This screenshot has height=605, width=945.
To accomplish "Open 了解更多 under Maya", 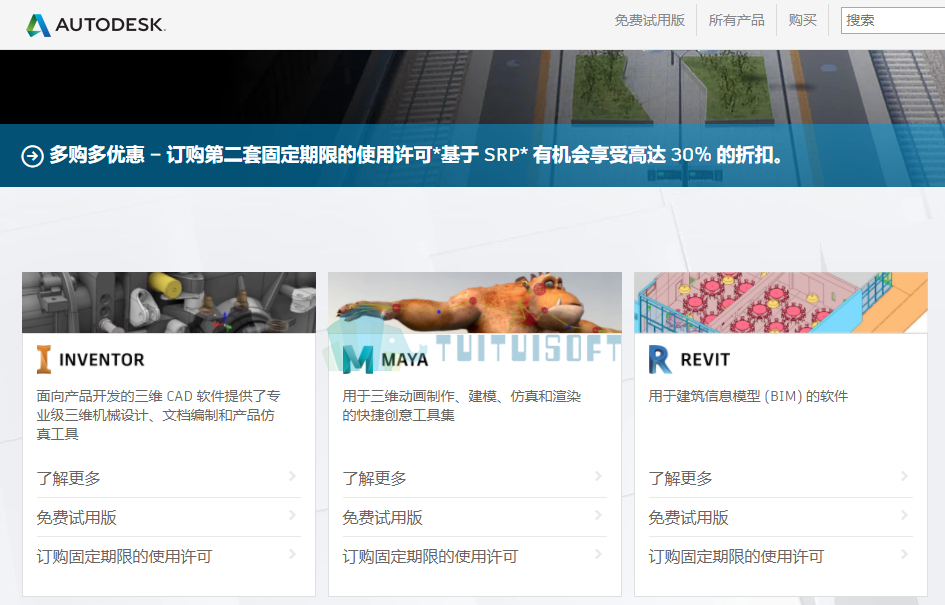I will (x=475, y=478).
